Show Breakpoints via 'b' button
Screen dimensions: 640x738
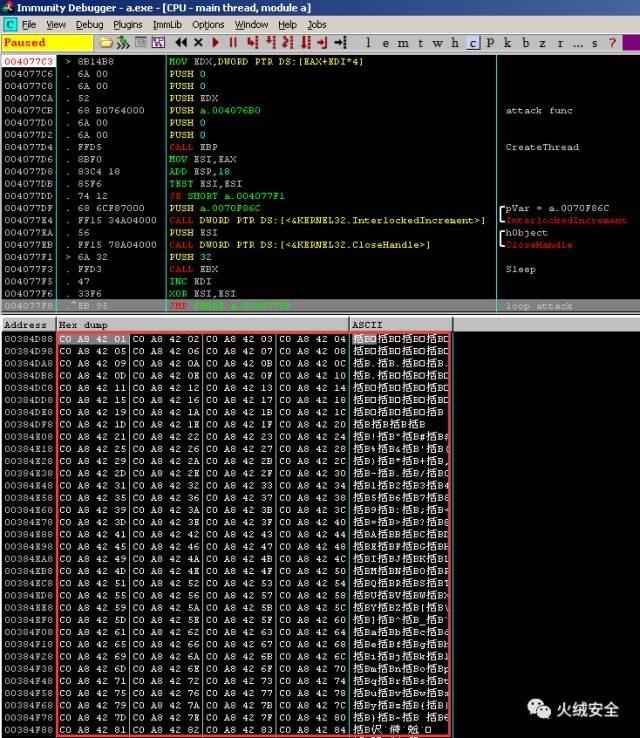coord(525,43)
